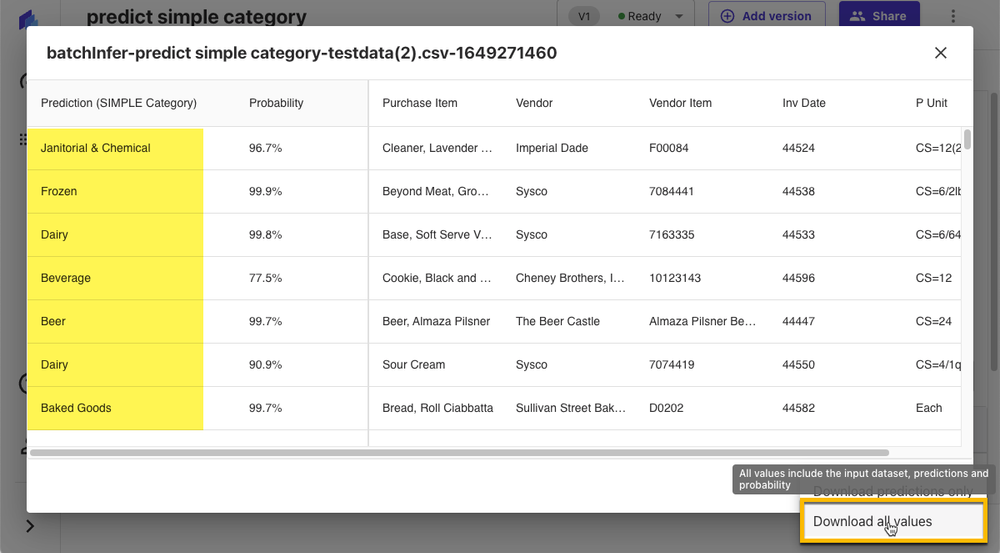Click the Sullivan Street Bak vendor cell
Screen dimensions: 1000x553
pos(571,408)
